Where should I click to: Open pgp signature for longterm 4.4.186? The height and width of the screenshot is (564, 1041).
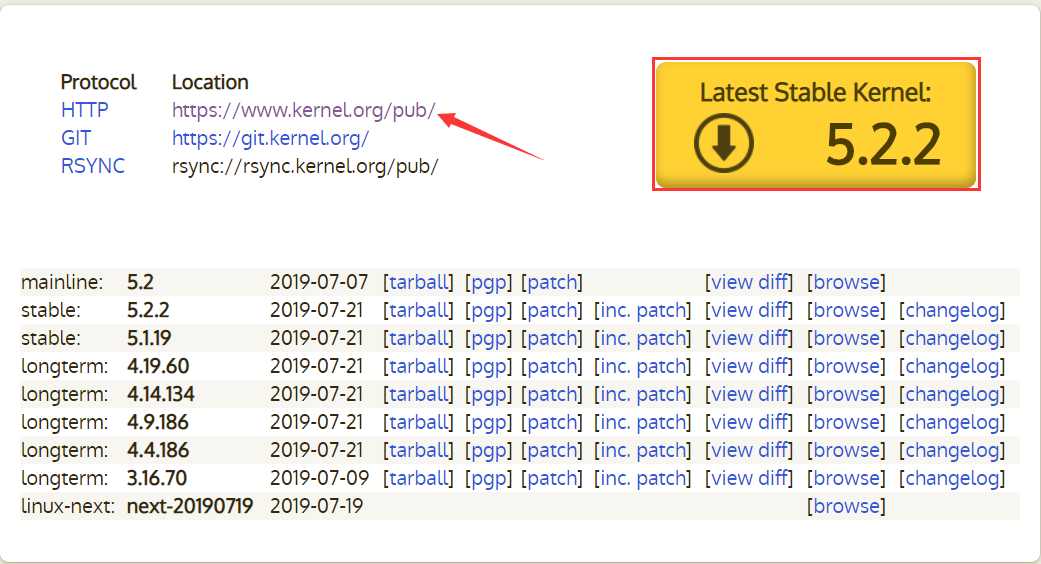(489, 451)
